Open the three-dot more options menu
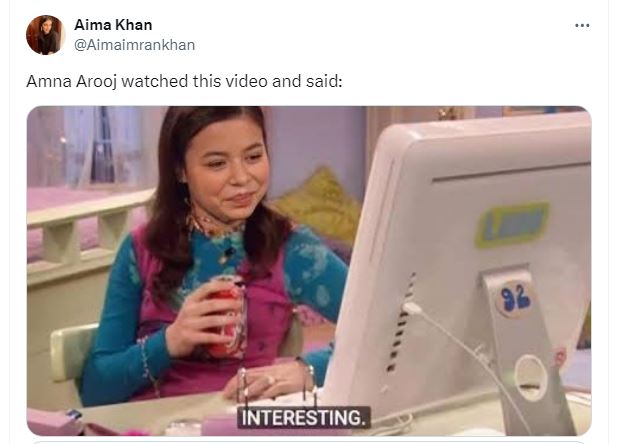Viewport: 626px width, 444px height. click(582, 26)
